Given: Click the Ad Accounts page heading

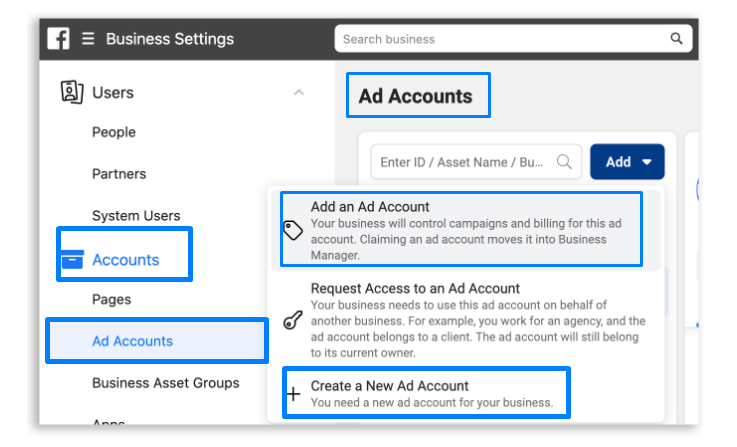Looking at the screenshot, I should [416, 96].
